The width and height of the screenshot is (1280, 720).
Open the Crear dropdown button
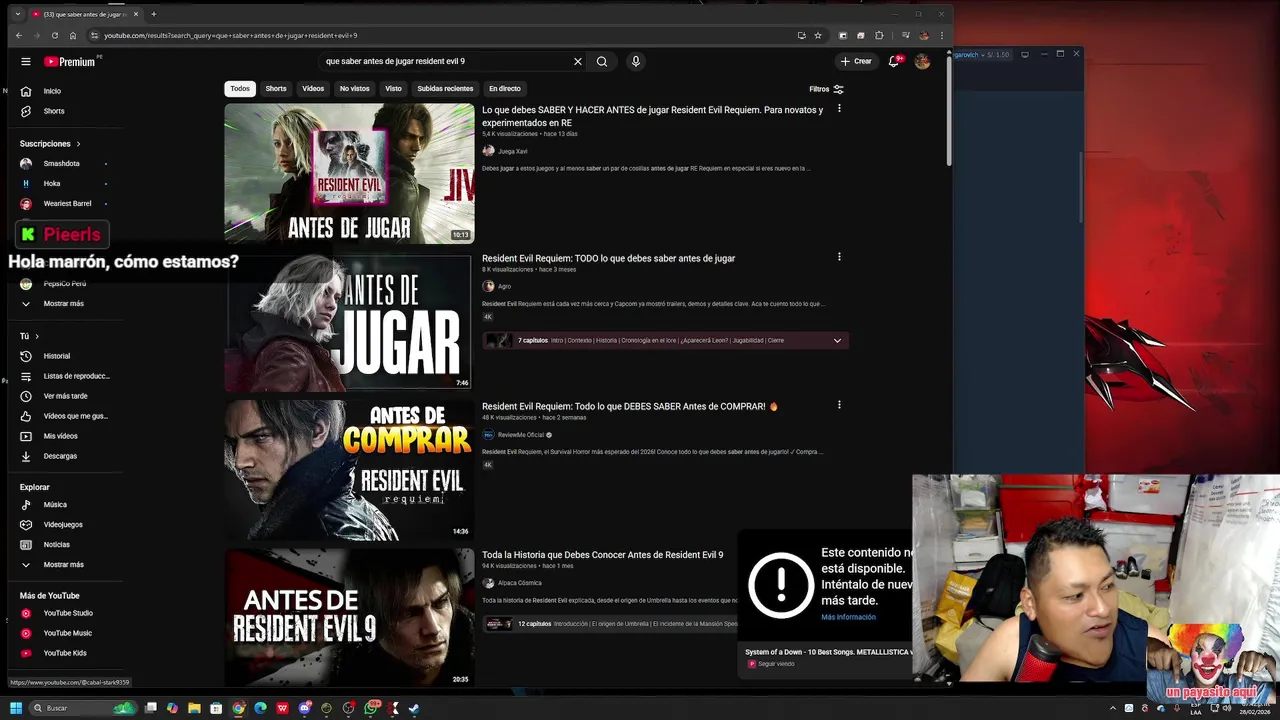[855, 61]
